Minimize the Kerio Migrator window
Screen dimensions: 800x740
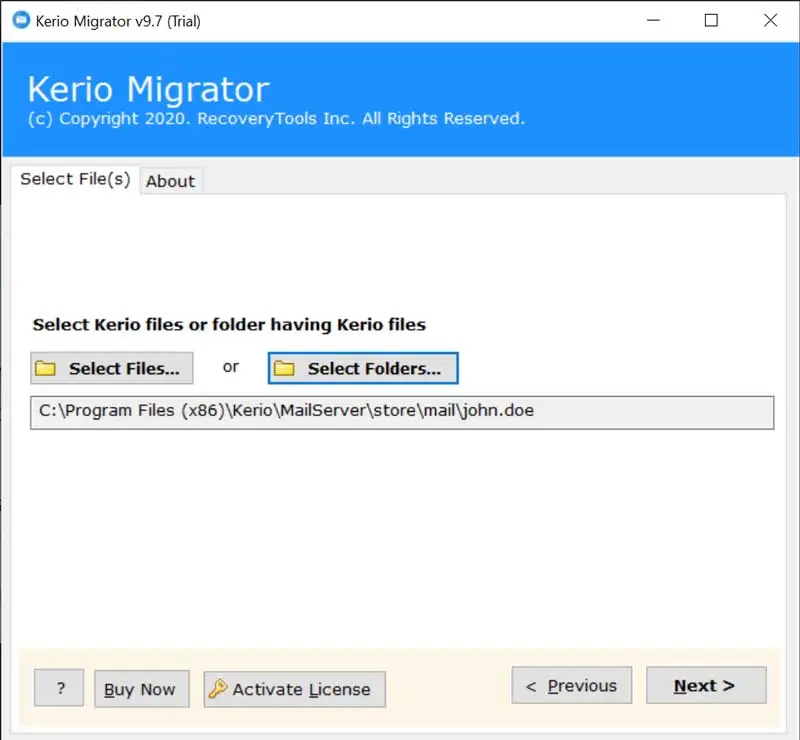click(x=653, y=20)
